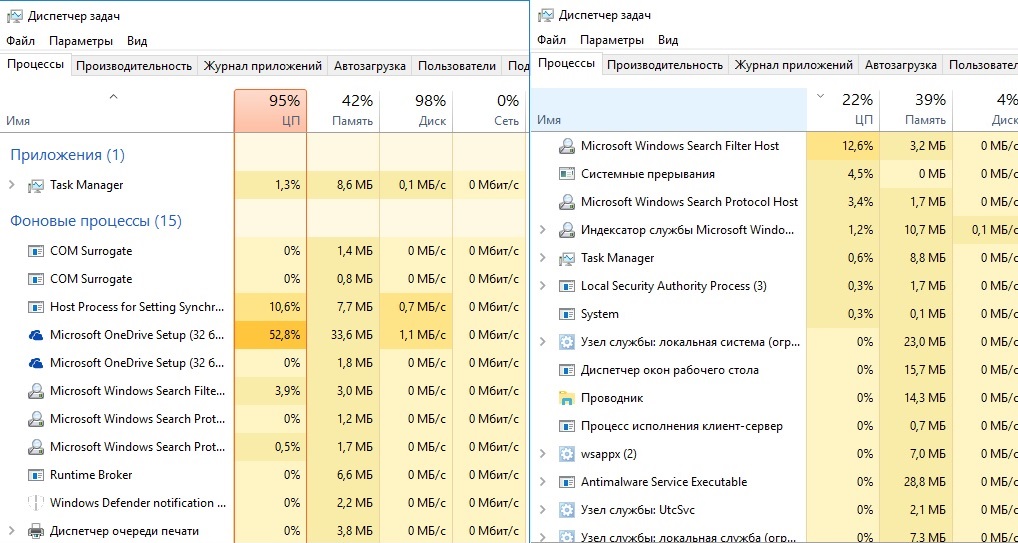Click Antimalware Service Executable icon

566,482
